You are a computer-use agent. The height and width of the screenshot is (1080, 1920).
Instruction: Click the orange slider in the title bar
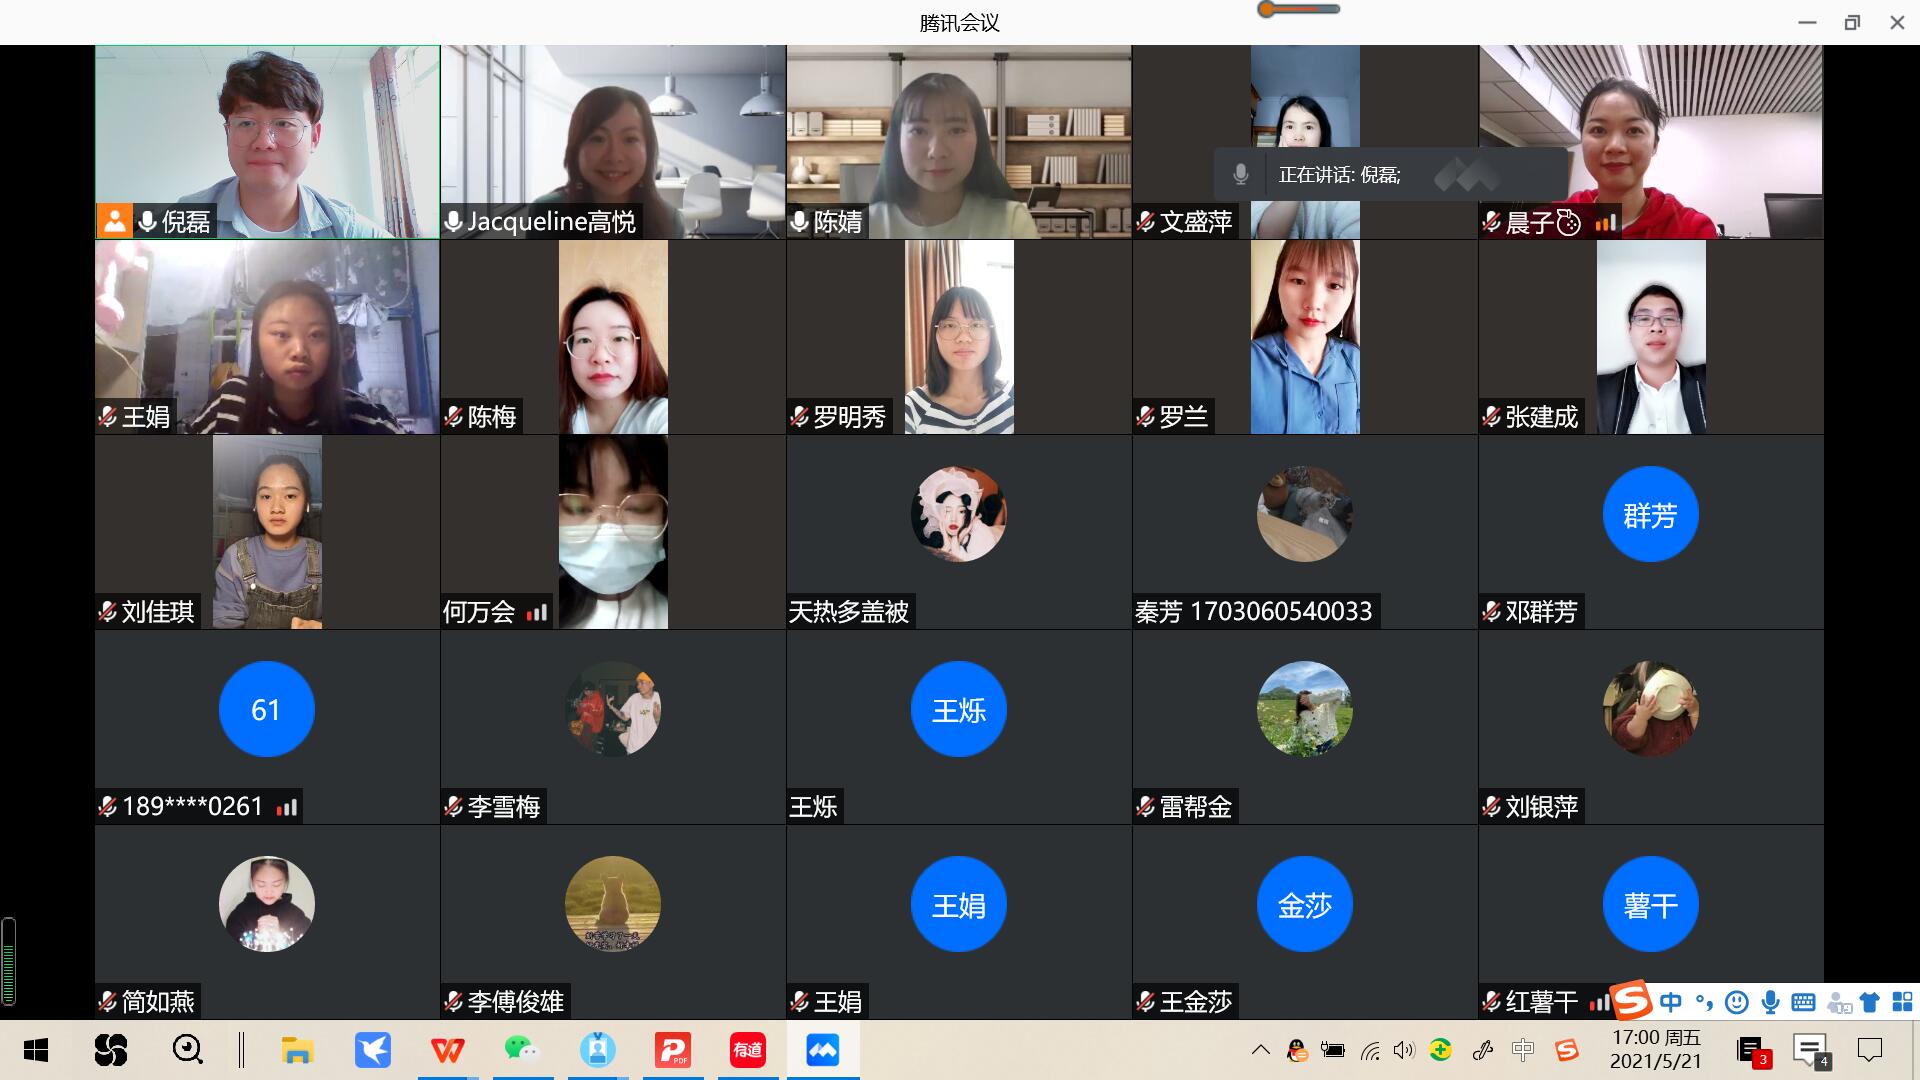point(1268,10)
